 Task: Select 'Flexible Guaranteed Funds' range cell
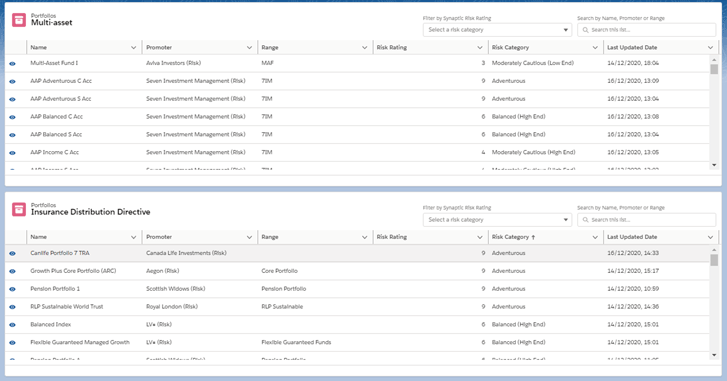pos(296,342)
